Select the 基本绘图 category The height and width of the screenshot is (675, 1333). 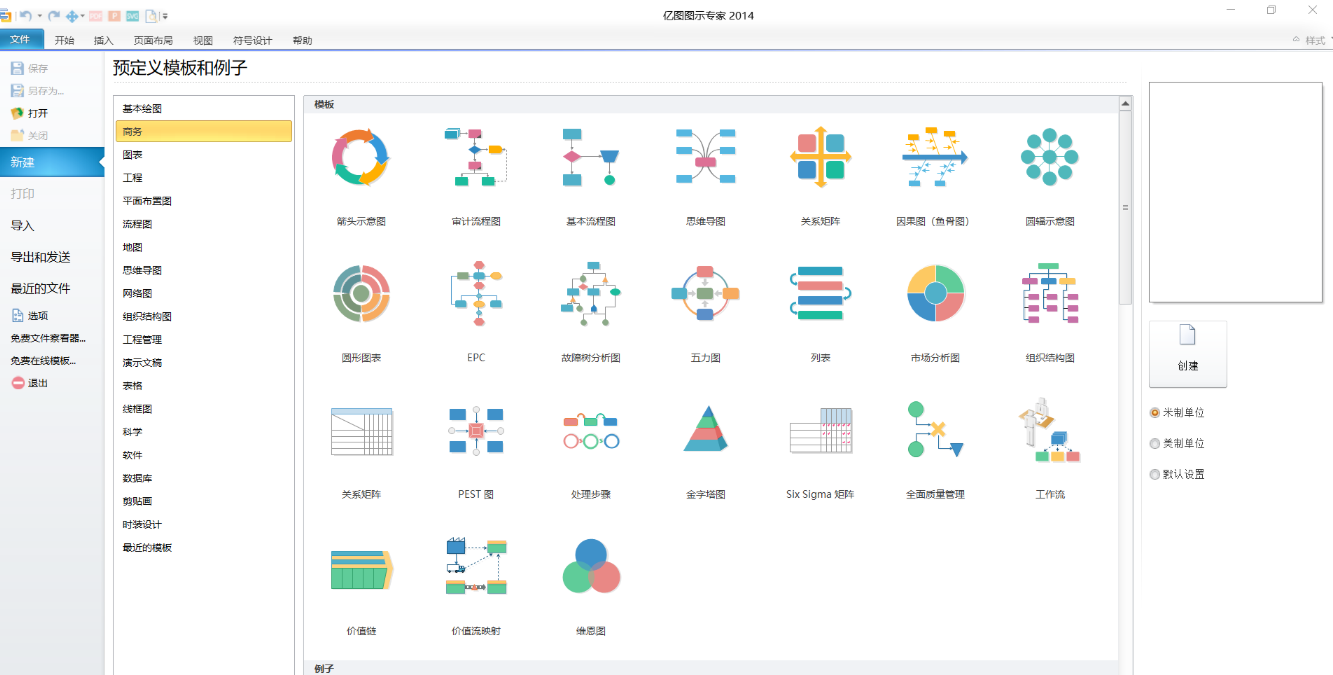pyautogui.click(x=203, y=108)
